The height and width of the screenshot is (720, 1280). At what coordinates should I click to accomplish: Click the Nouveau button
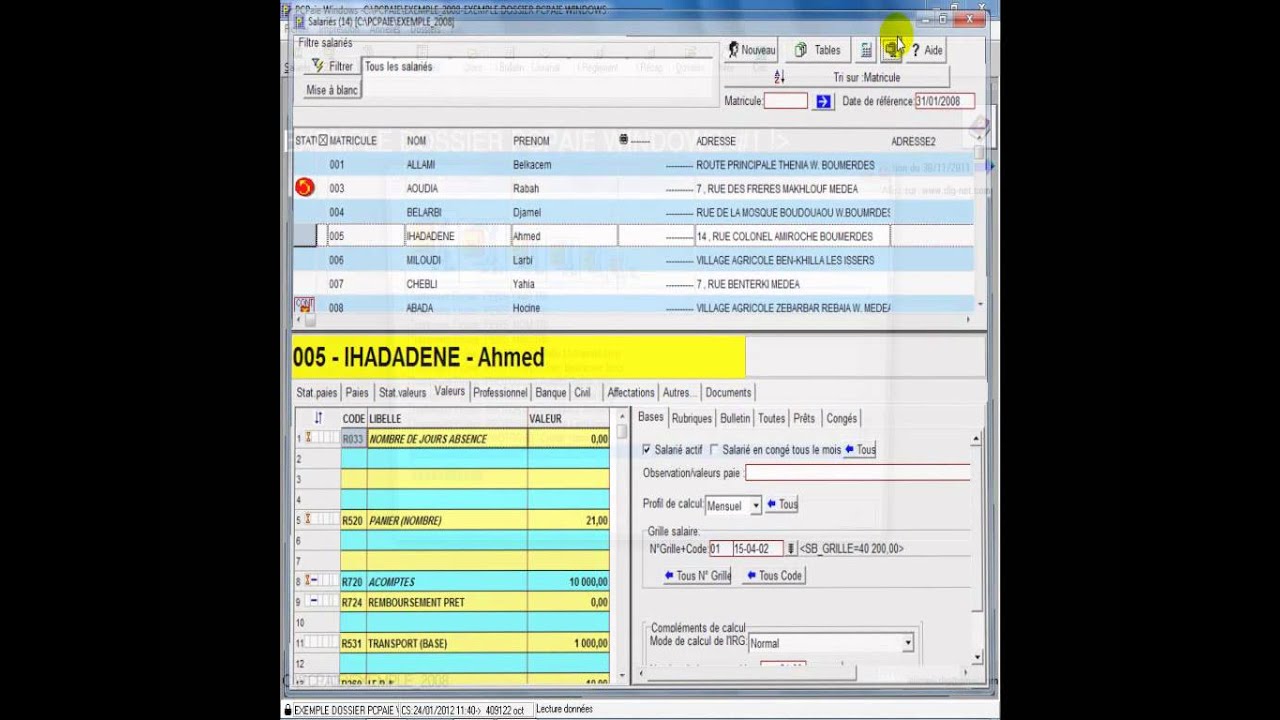(752, 50)
